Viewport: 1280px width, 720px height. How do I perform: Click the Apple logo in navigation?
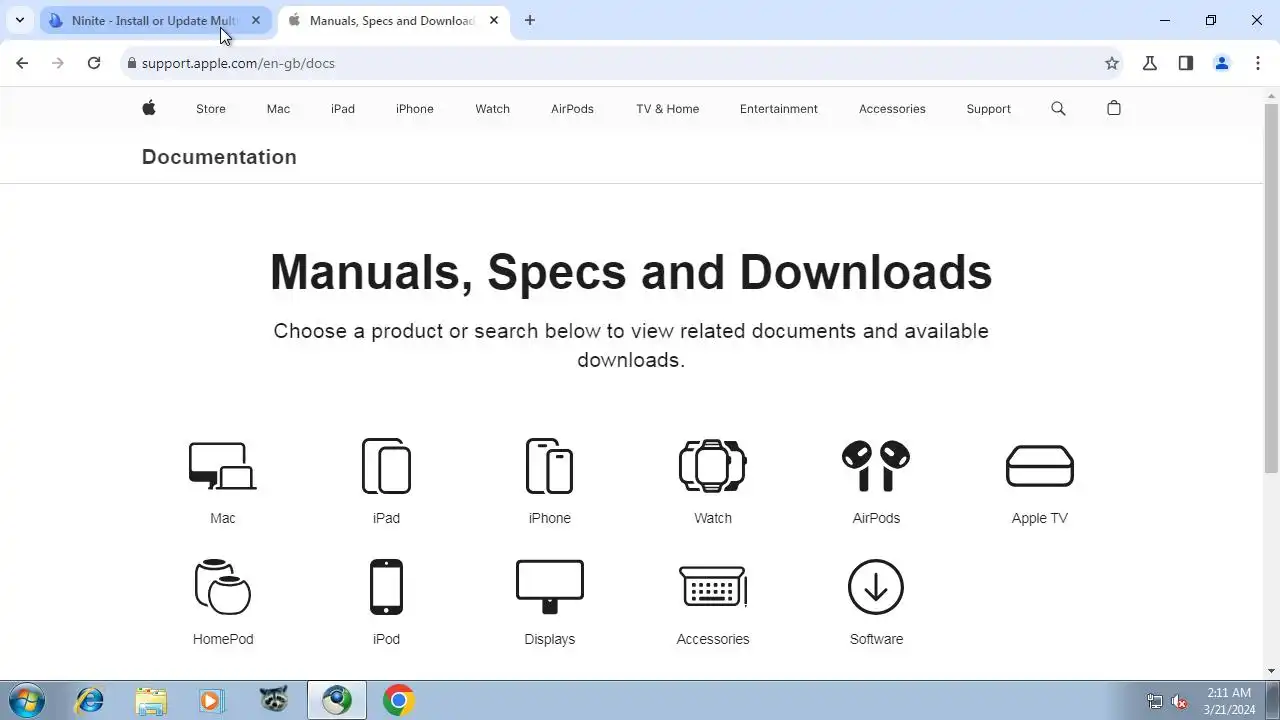tap(149, 108)
